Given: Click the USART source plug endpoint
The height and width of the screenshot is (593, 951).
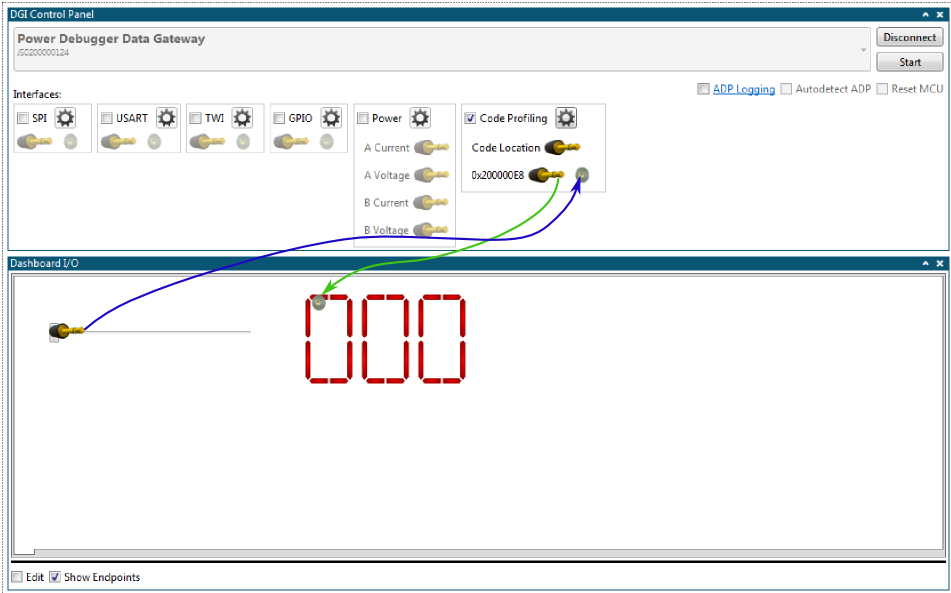Looking at the screenshot, I should tap(118, 142).
